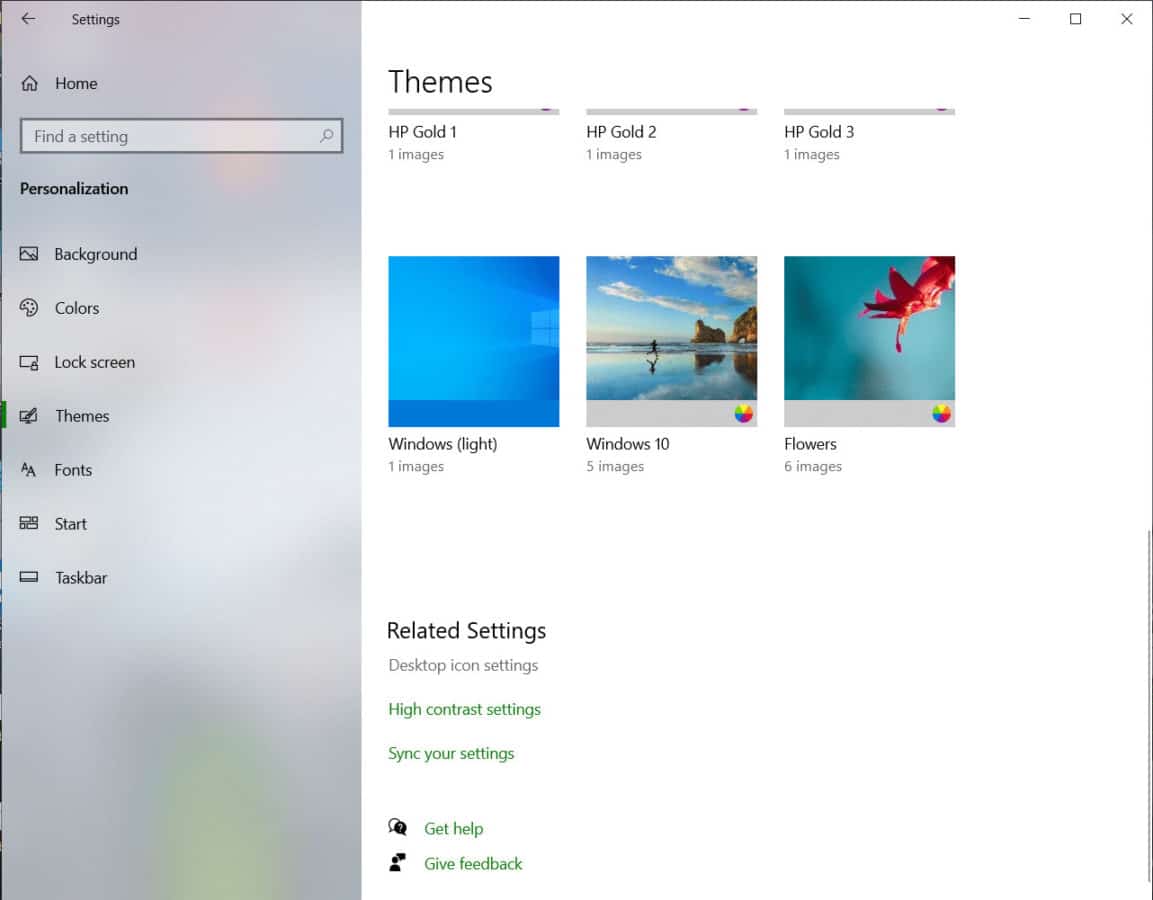
Task: Open Colors via the palette icon
Action: pos(29,308)
